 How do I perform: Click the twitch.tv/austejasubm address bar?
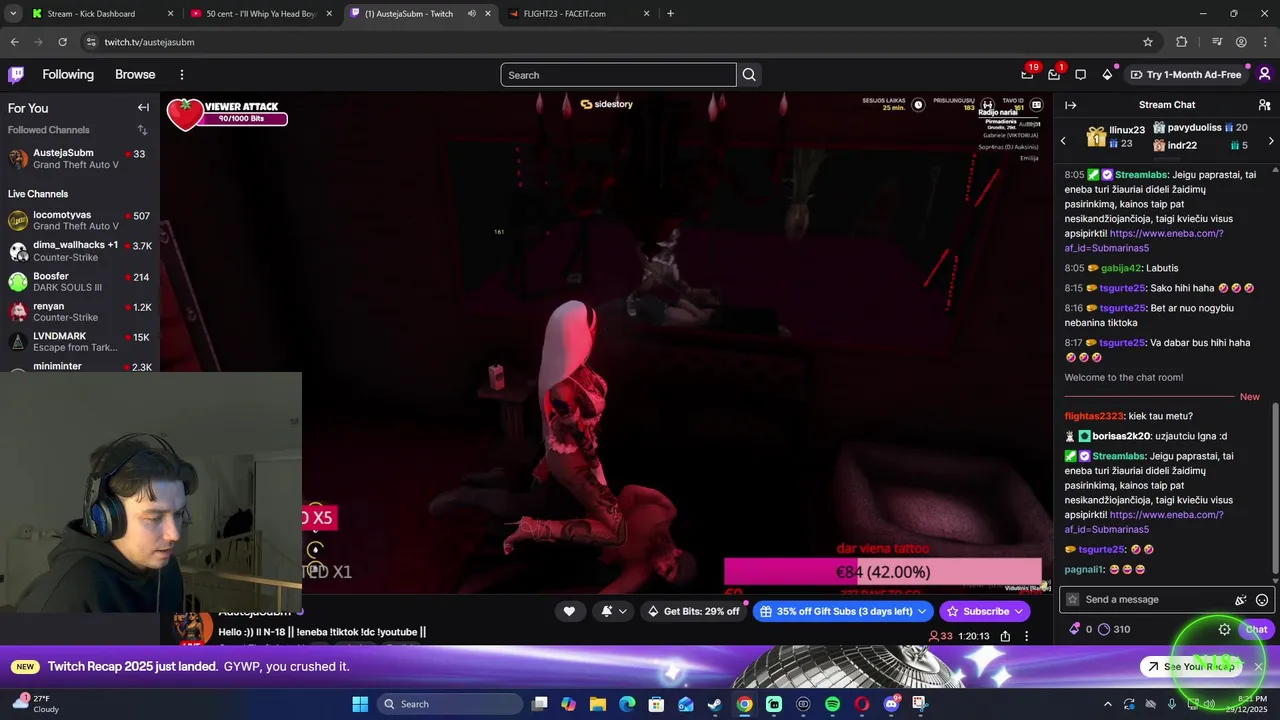tap(620, 42)
